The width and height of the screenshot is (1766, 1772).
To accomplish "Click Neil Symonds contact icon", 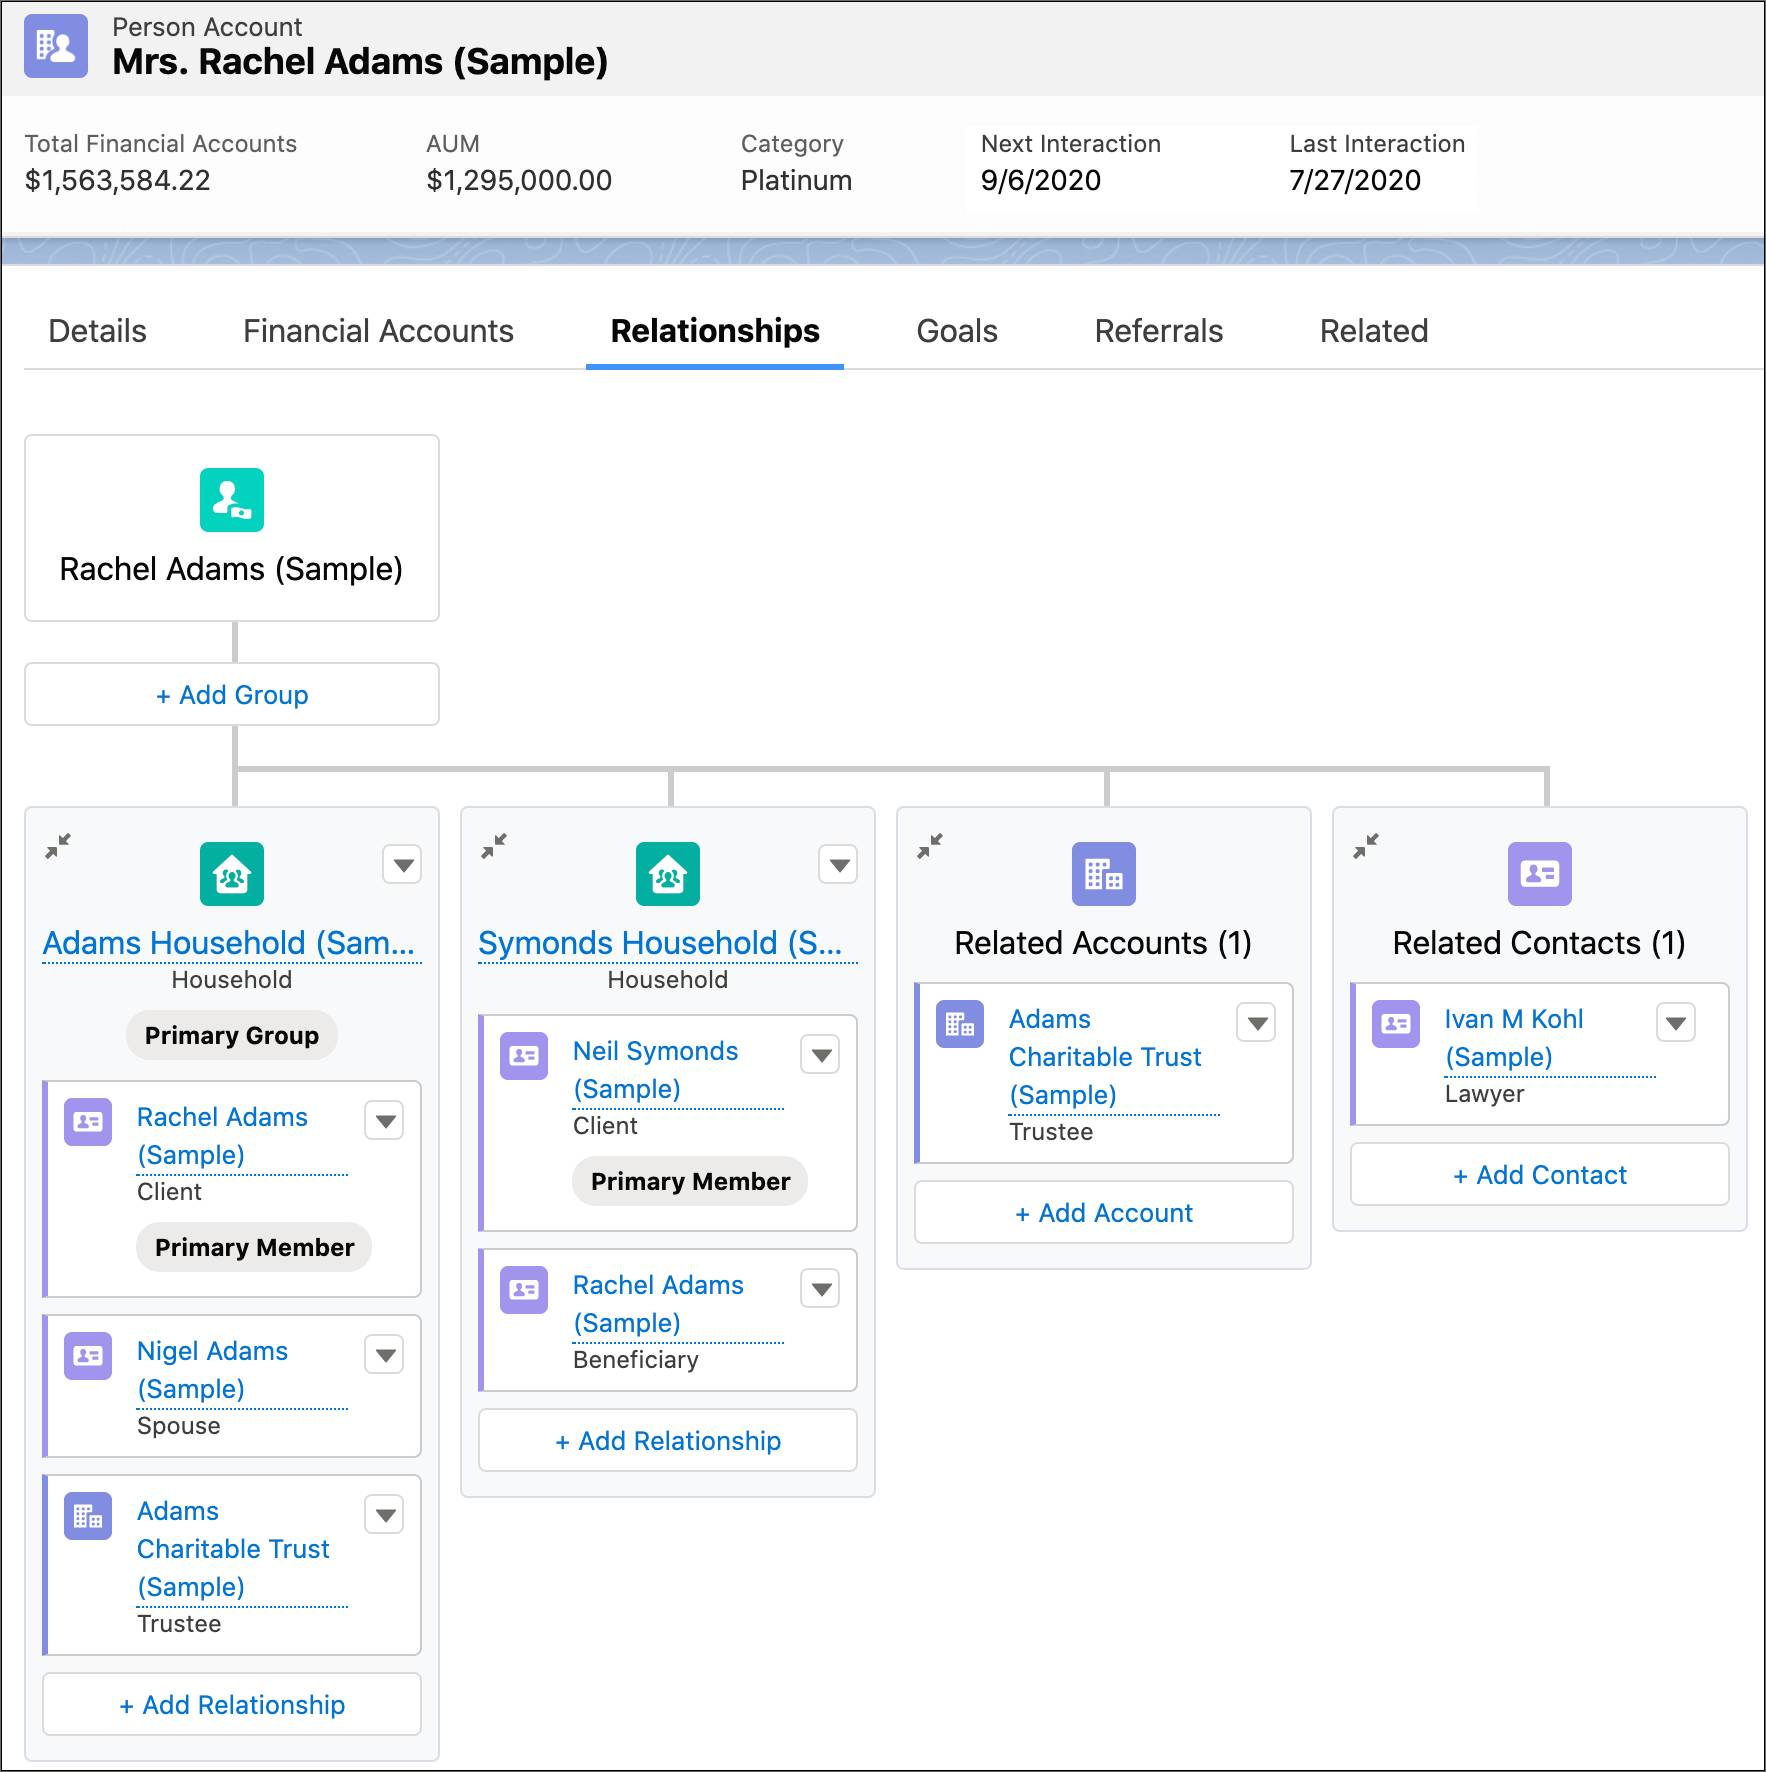I will click(524, 1056).
